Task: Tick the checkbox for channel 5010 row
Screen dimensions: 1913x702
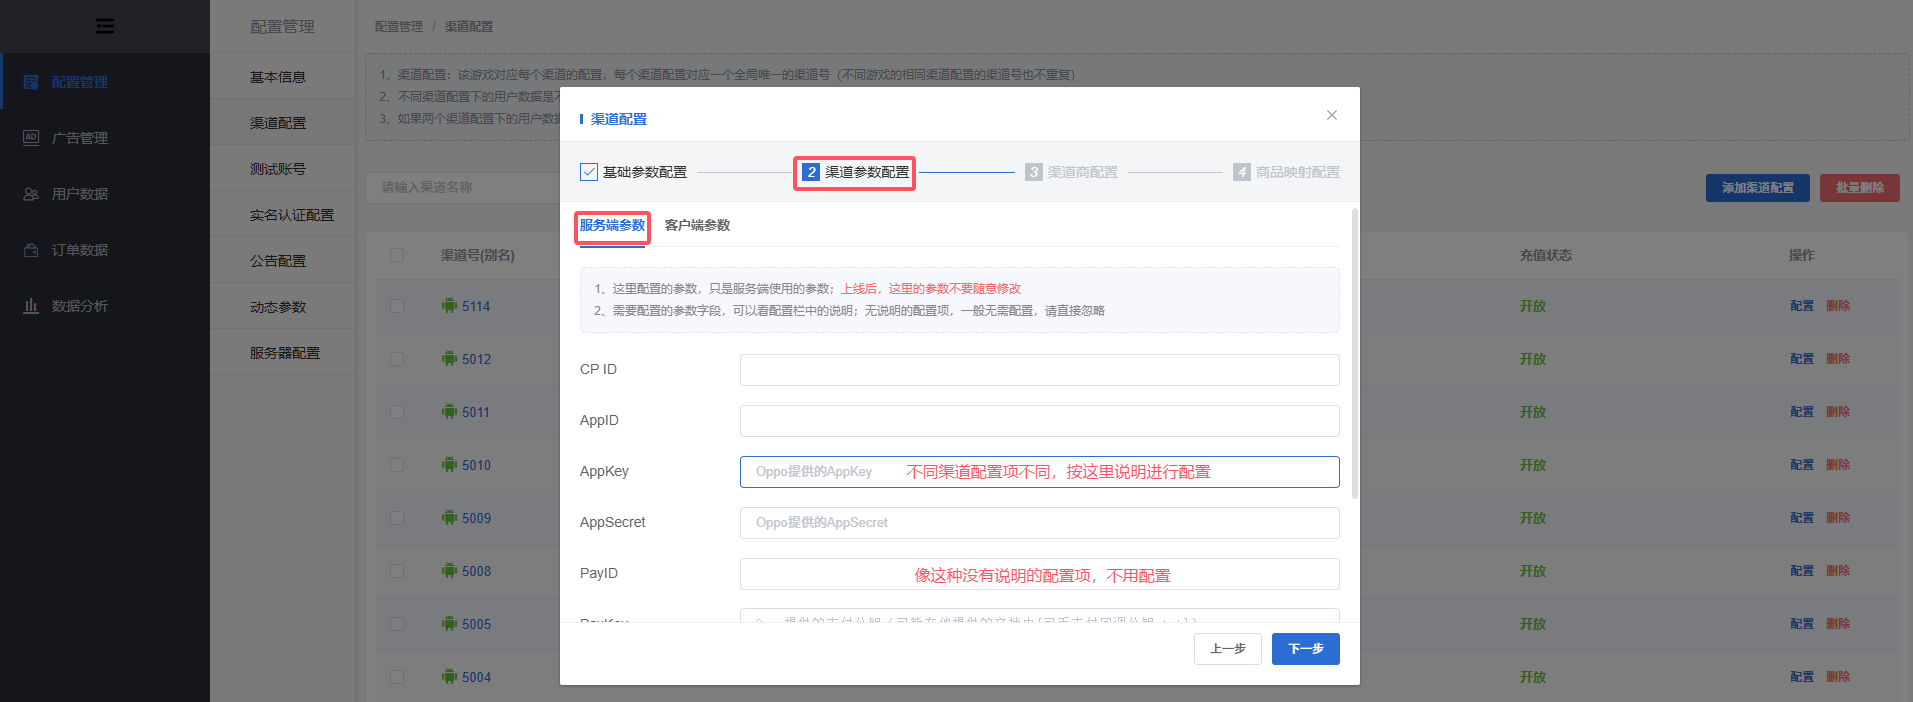Action: [397, 465]
